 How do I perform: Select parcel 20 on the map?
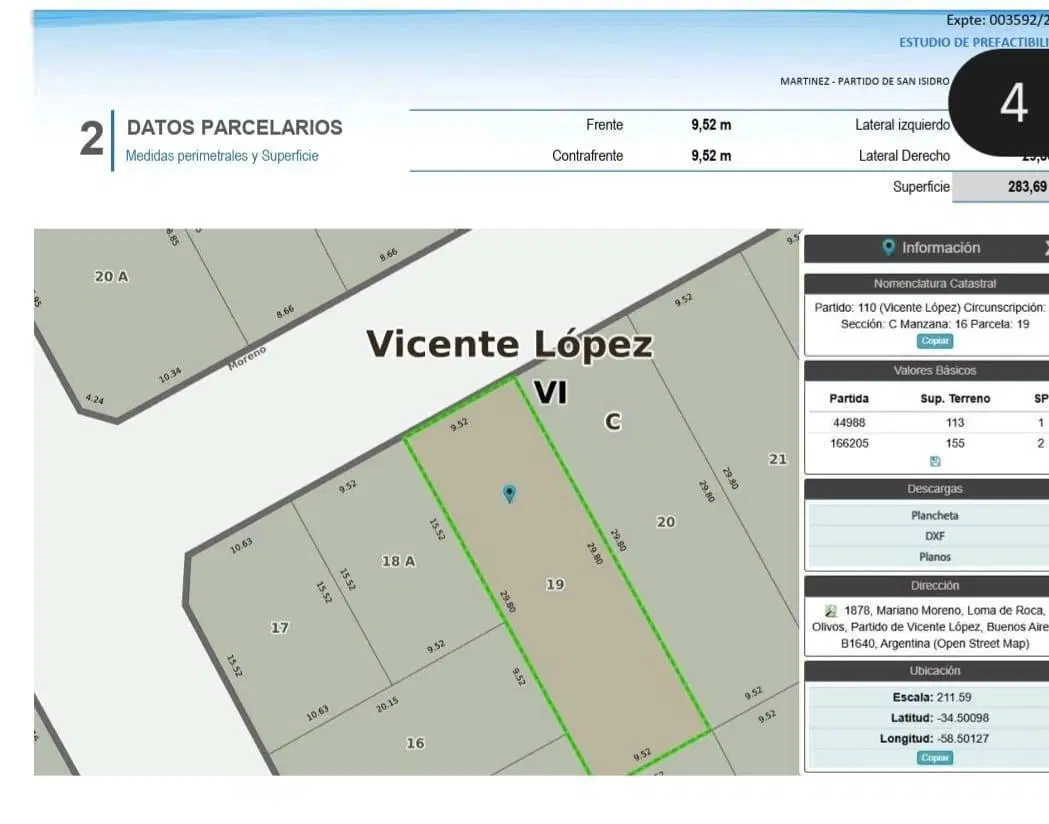[x=666, y=522]
